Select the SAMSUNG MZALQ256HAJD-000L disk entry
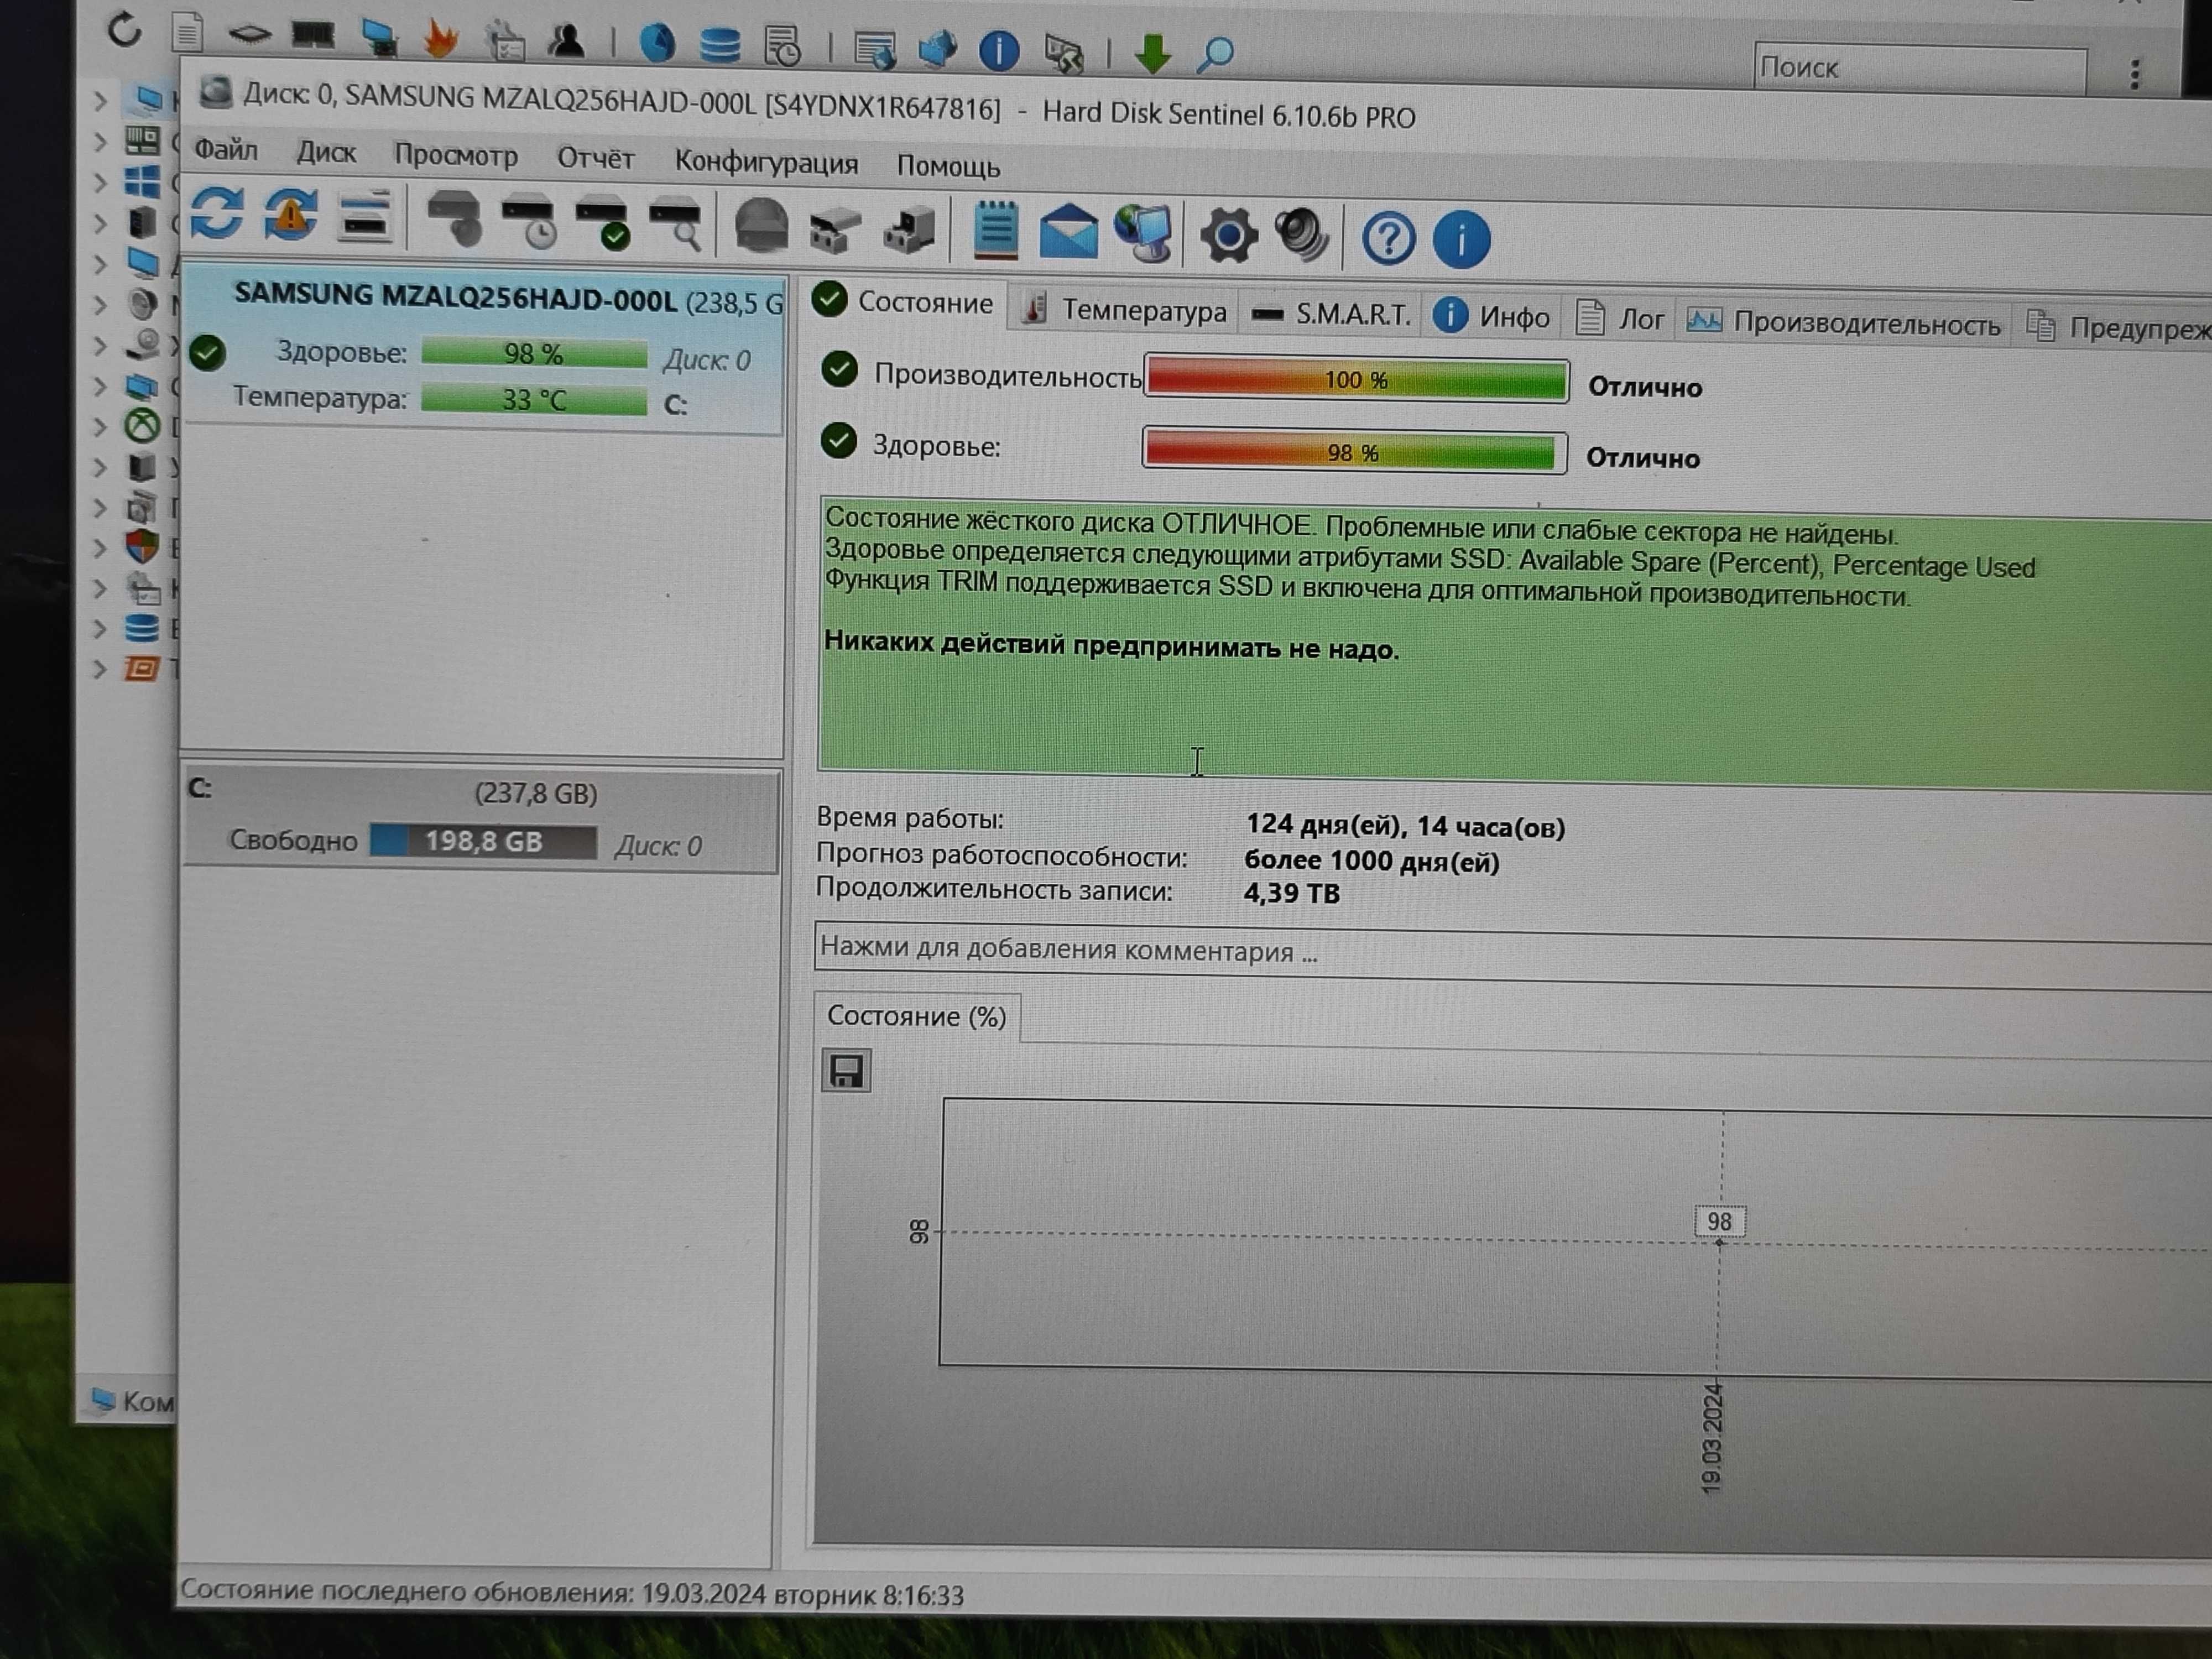 pos(483,349)
